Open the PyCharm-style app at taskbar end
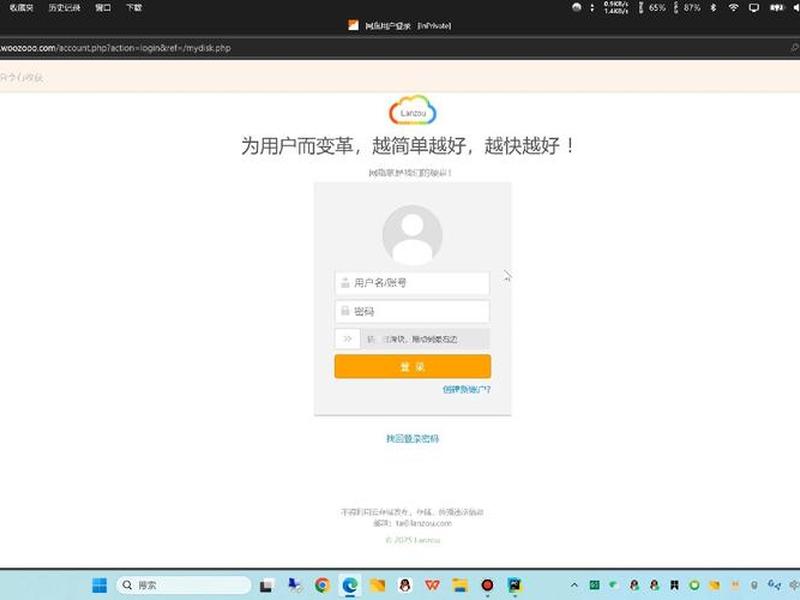The height and width of the screenshot is (600, 800). click(x=514, y=585)
